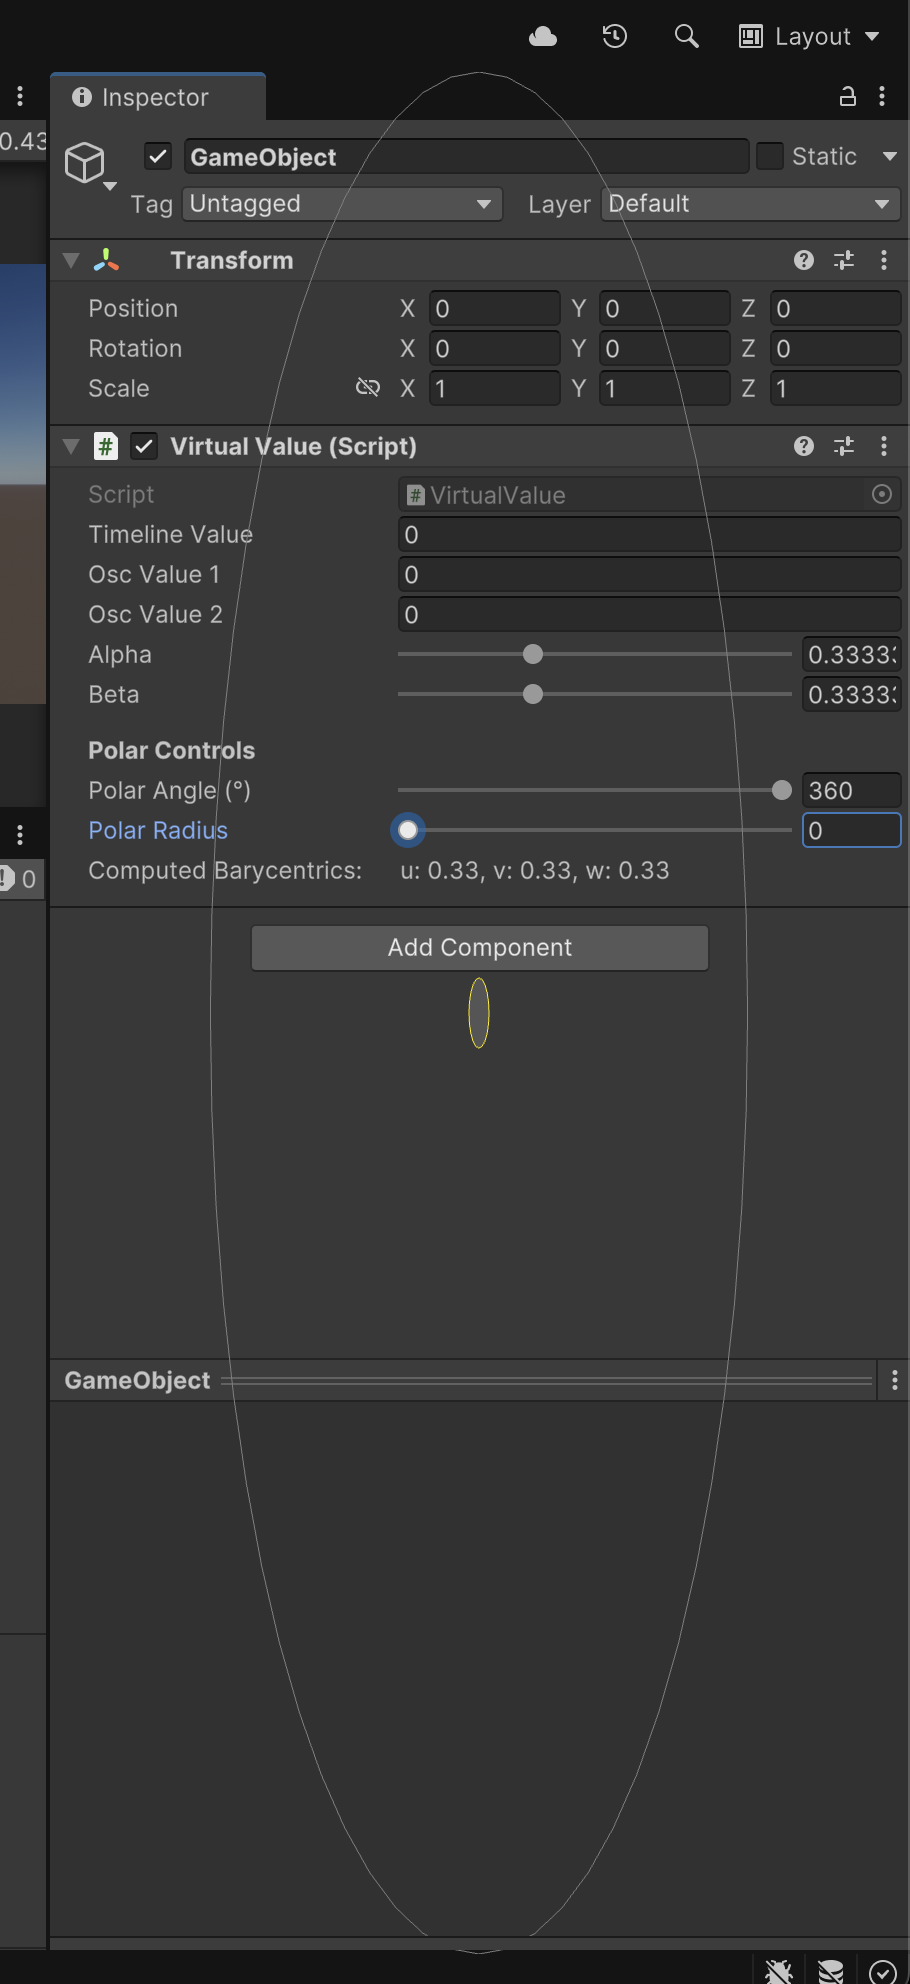Toggle GameObject active checkbox

(158, 157)
